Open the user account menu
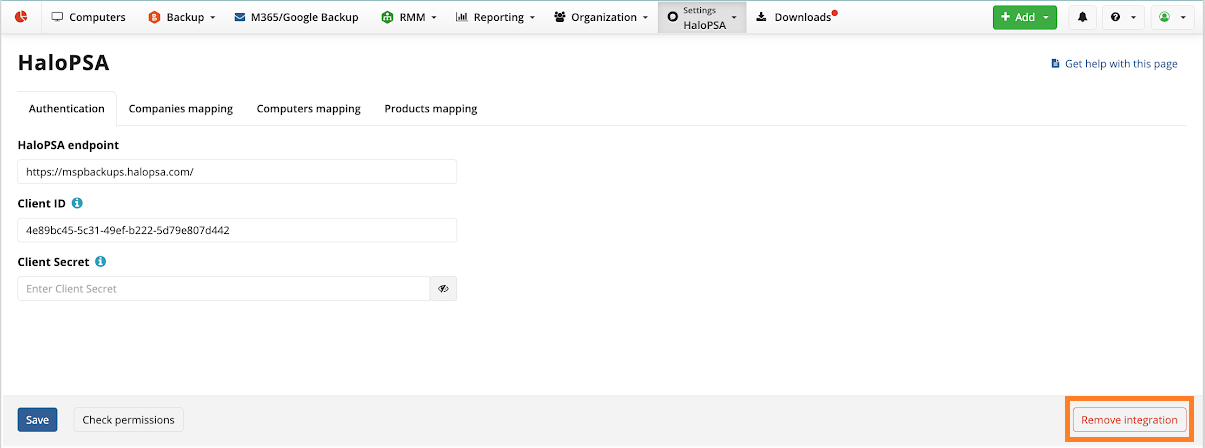This screenshot has height=448, width=1205. tap(1172, 17)
